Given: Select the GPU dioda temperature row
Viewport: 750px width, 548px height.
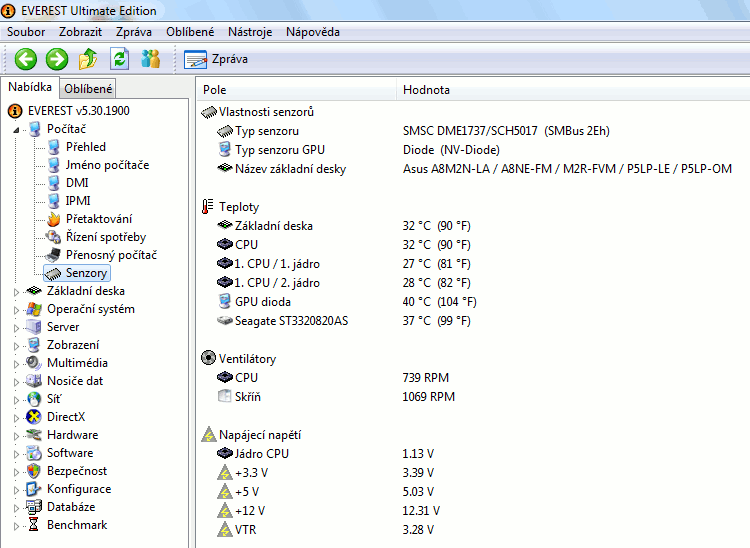Looking at the screenshot, I should (263, 302).
